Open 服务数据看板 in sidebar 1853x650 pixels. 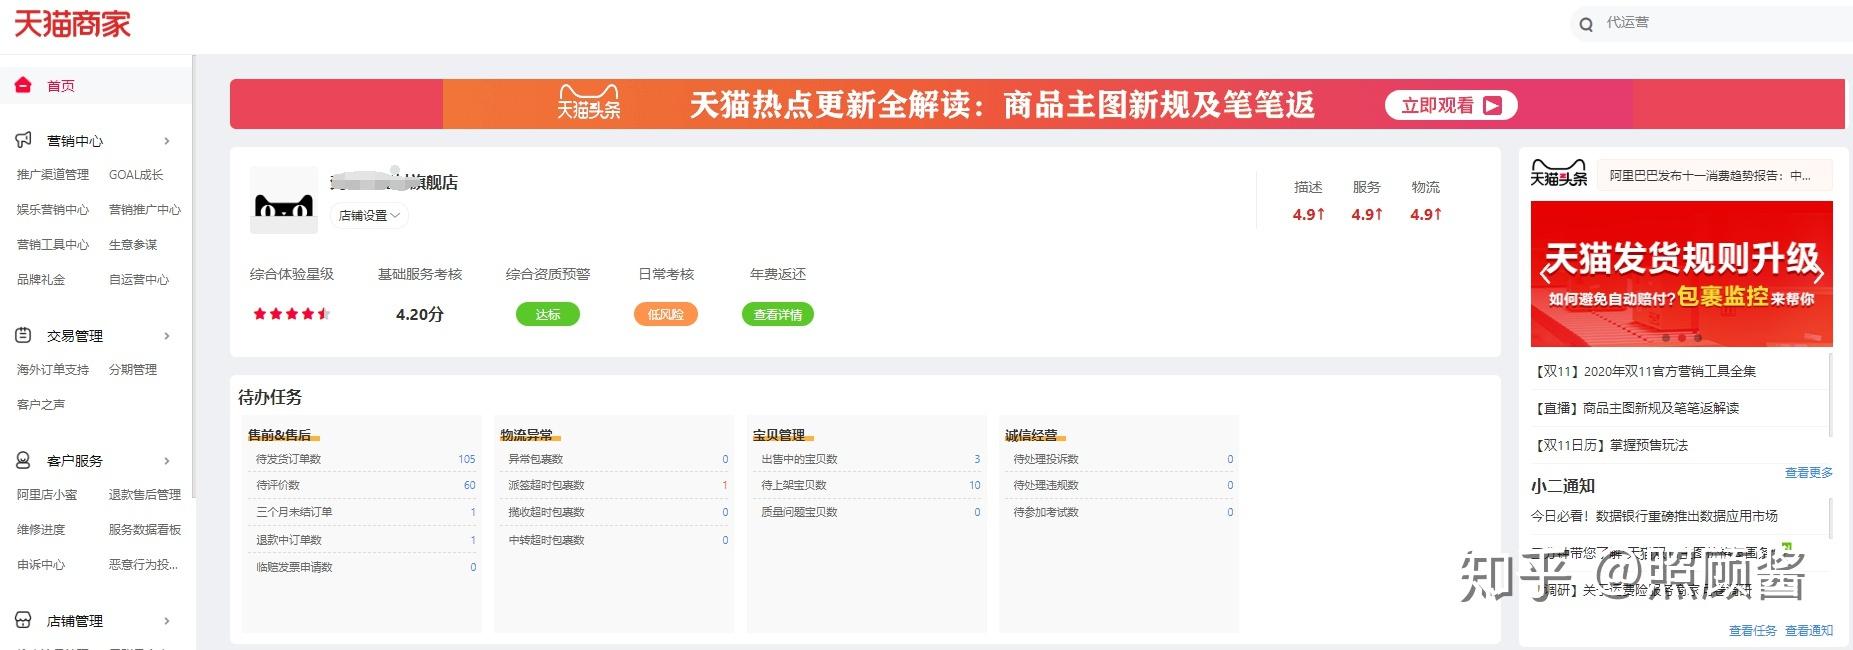click(145, 530)
